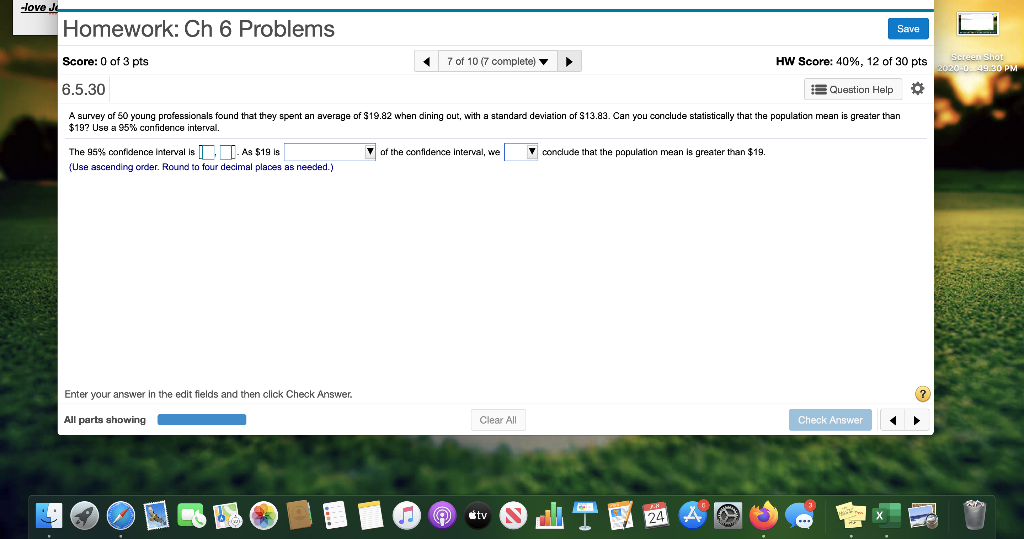Open FaceTime from the dock
Image resolution: width=1024 pixels, height=539 pixels.
coord(192,515)
